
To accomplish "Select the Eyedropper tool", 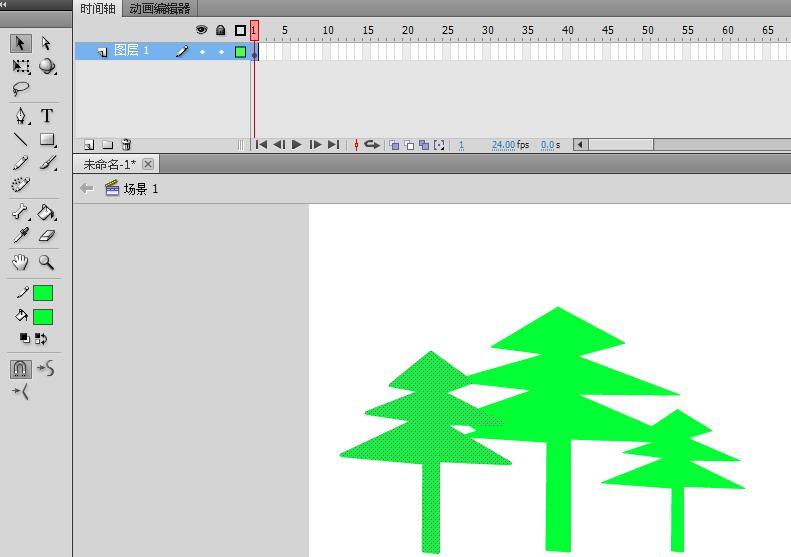I will pyautogui.click(x=21, y=236).
